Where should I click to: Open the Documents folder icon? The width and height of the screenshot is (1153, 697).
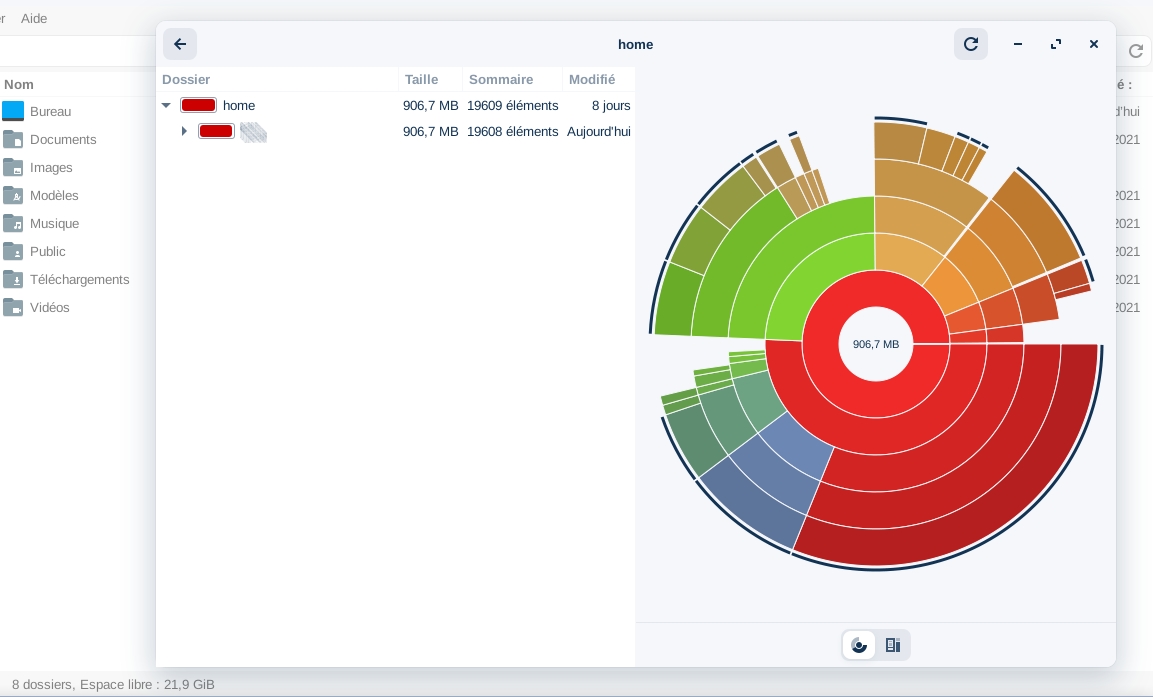(x=13, y=139)
